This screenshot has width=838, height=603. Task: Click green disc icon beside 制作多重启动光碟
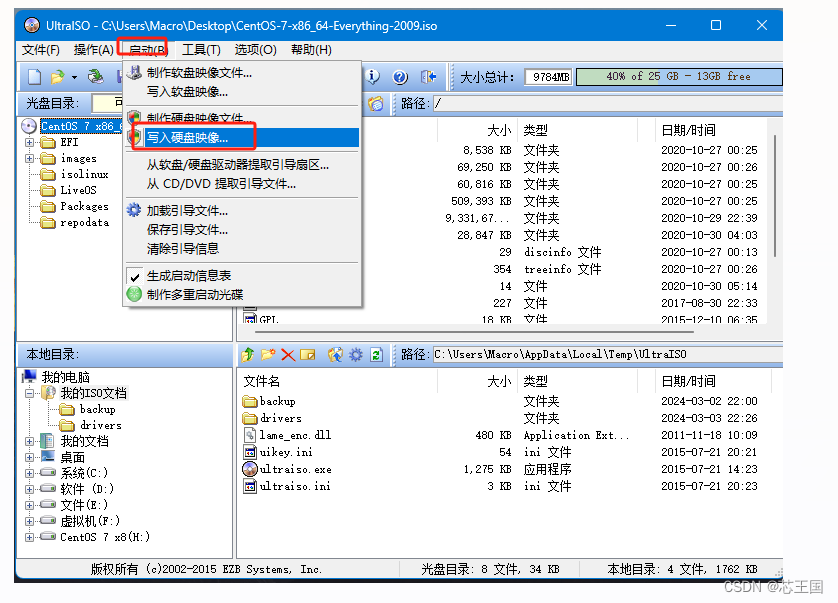134,294
